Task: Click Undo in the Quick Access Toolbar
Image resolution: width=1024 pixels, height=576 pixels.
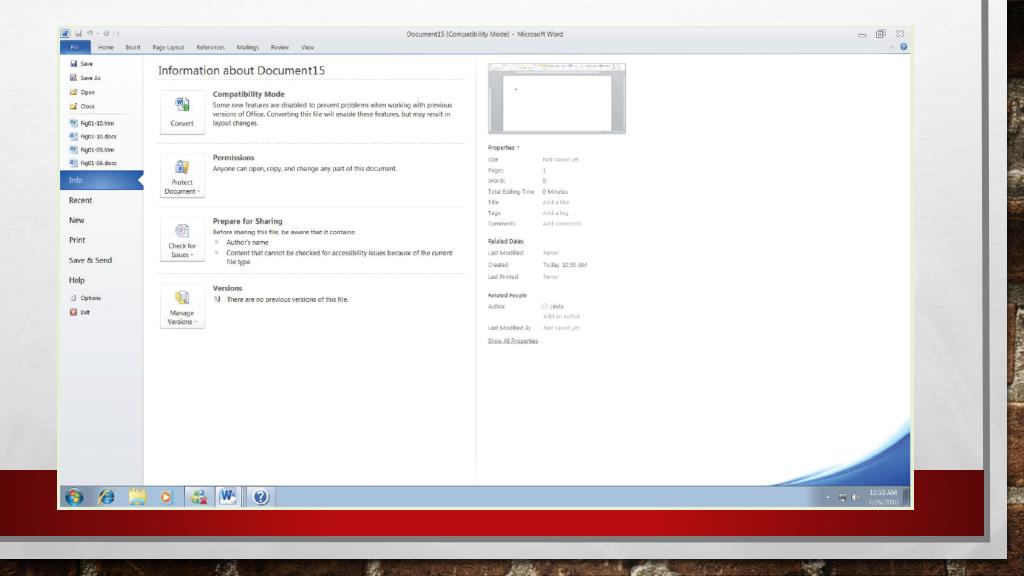Action: point(90,33)
